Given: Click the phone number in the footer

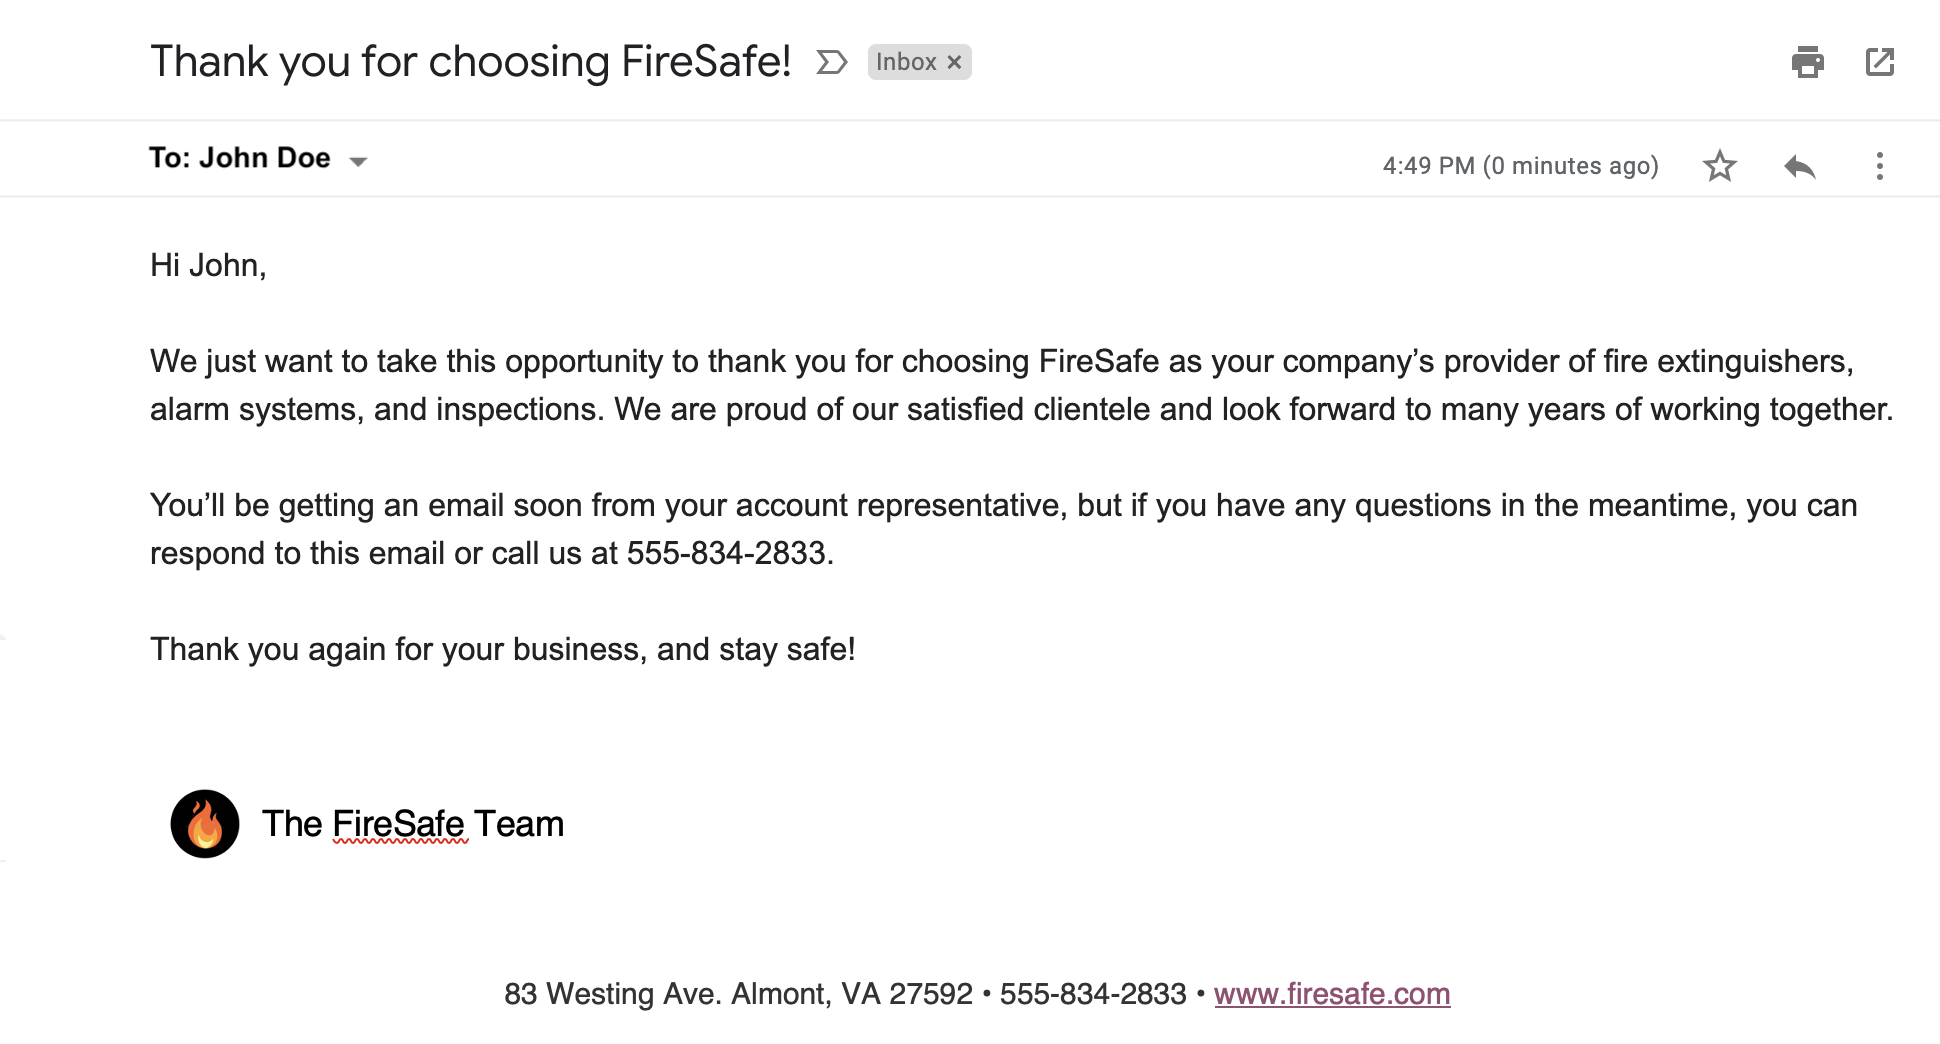Looking at the screenshot, I should (1095, 994).
